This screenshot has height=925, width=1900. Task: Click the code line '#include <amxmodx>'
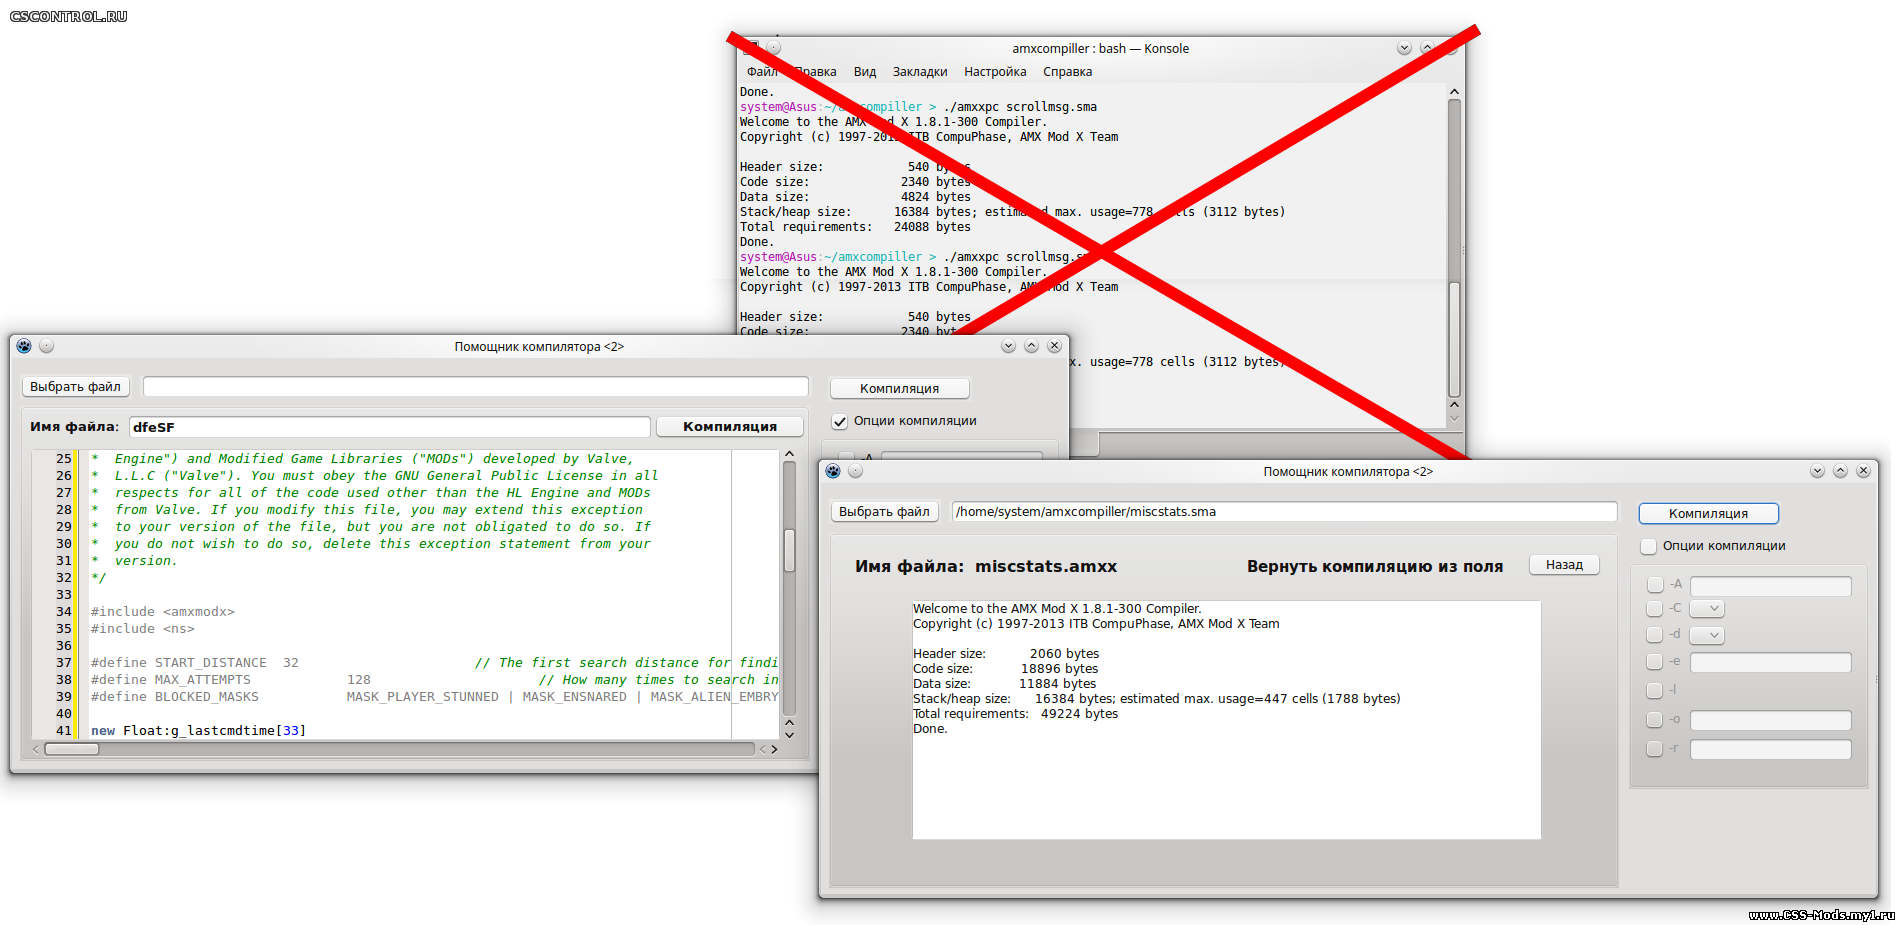click(x=163, y=612)
